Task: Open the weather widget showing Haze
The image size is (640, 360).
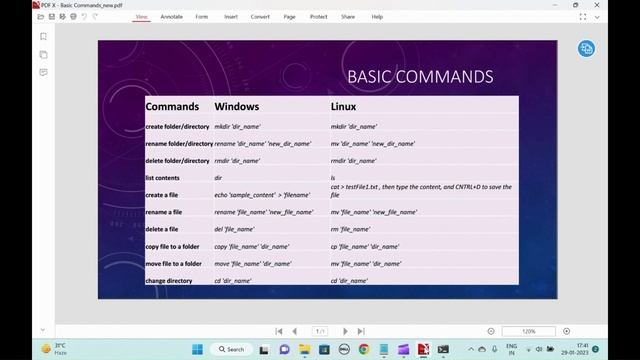Action: coord(54,349)
